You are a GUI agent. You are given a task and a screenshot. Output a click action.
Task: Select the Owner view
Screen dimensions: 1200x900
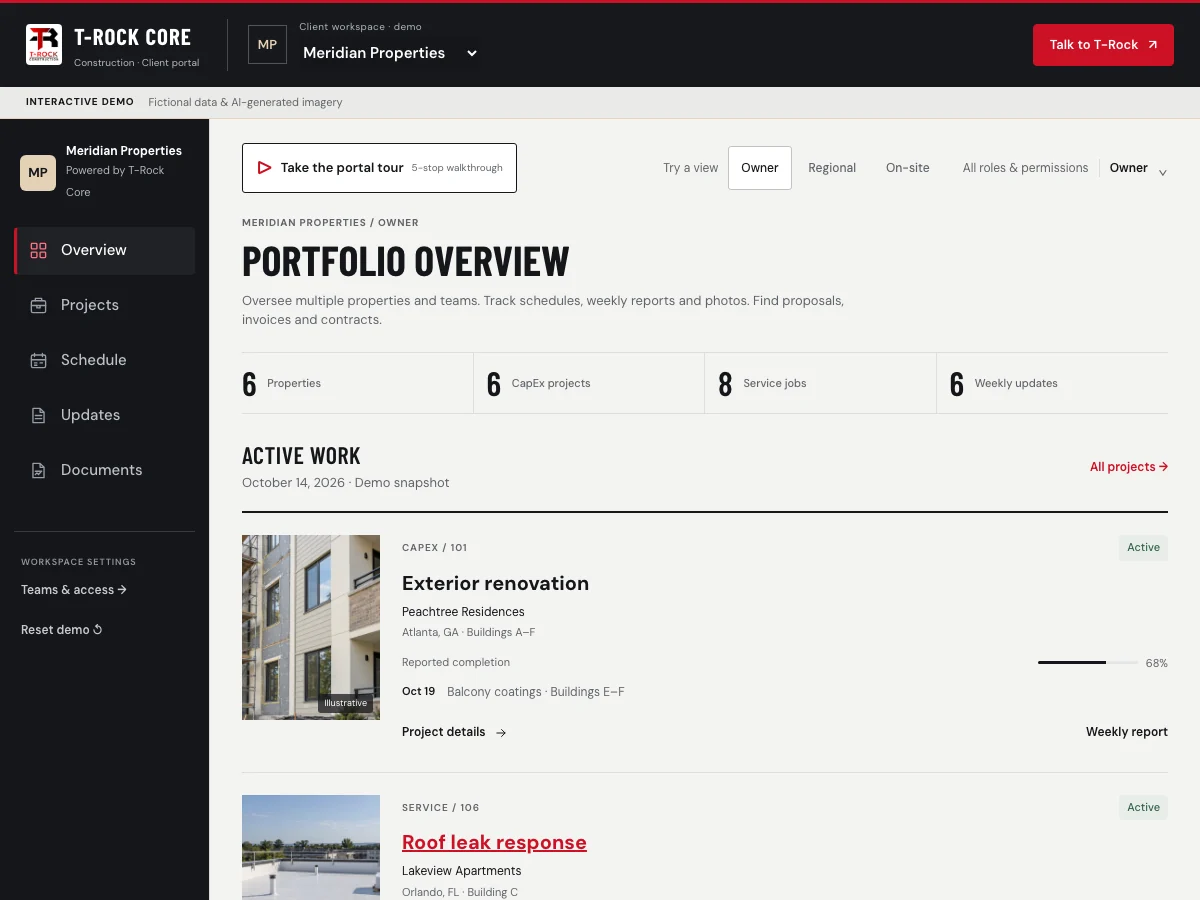(x=760, y=168)
